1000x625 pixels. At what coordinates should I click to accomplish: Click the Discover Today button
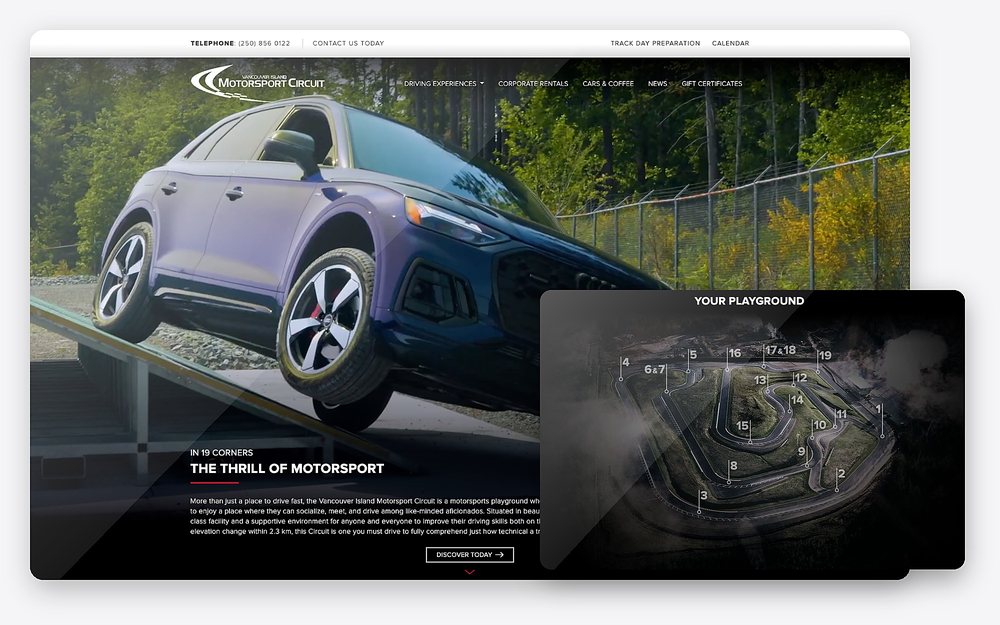[x=470, y=555]
